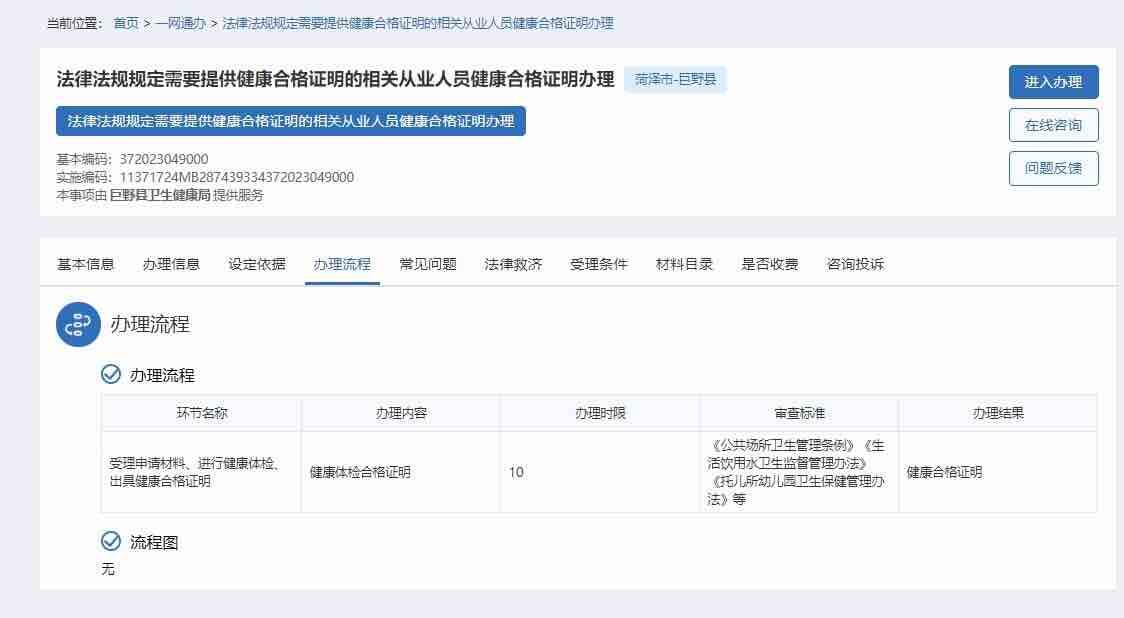Click the 办理时限 column header
This screenshot has height=618, width=1124.
(x=600, y=413)
